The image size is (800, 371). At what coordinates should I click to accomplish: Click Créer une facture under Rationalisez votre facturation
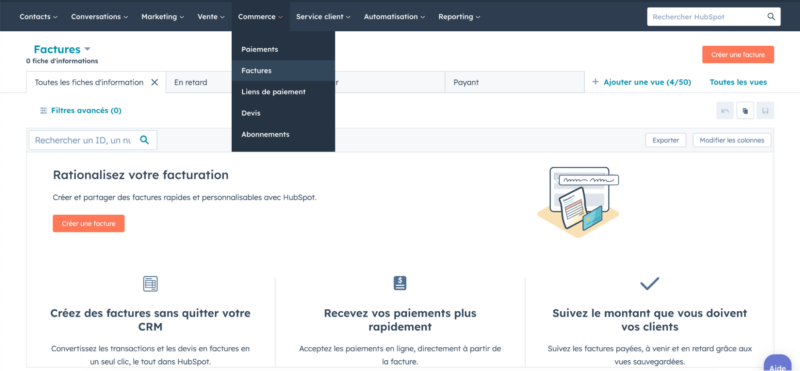click(89, 224)
